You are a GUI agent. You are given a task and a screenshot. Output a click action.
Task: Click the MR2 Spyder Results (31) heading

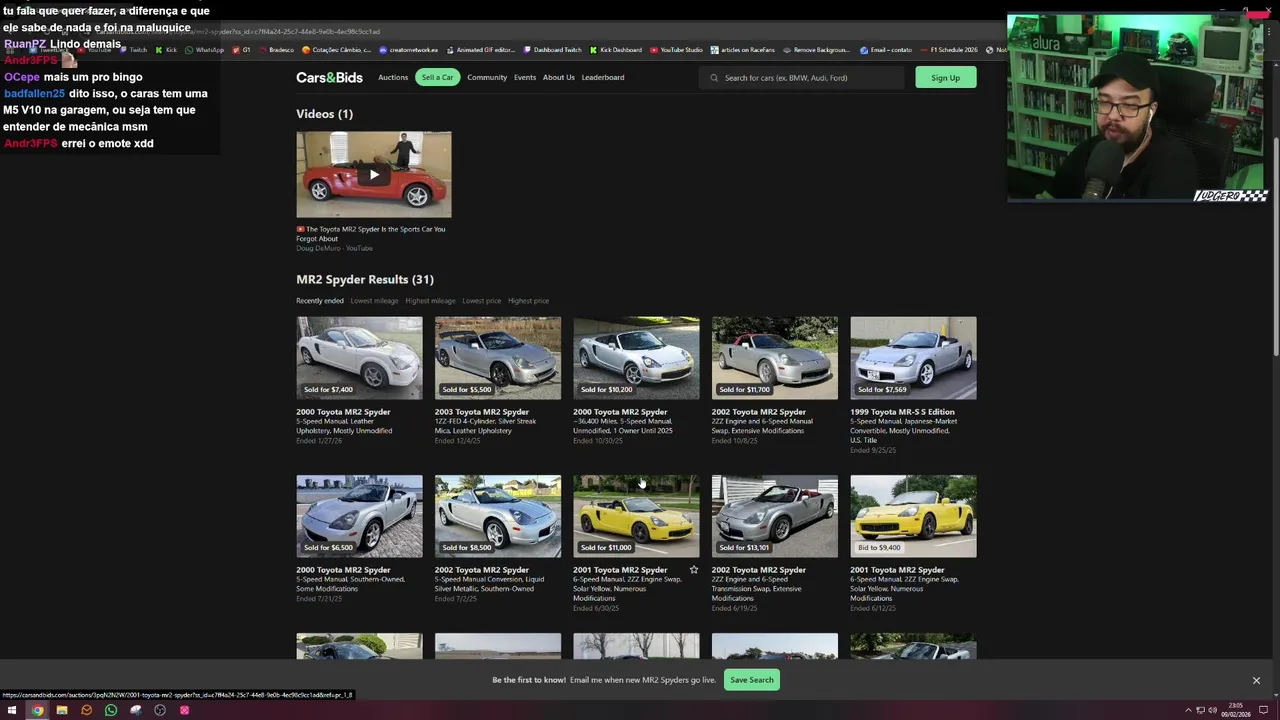pyautogui.click(x=365, y=279)
